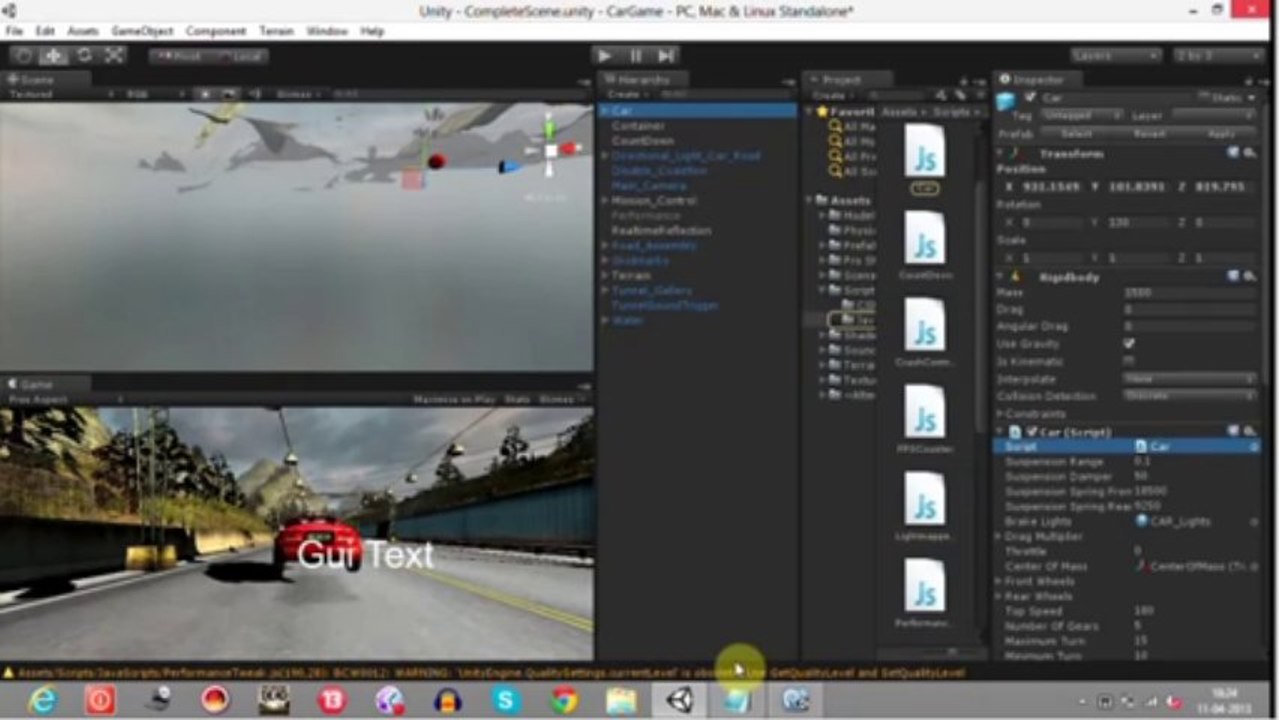Screen dimensions: 1279x720
Task: Open Google Chrome from the taskbar
Action: (x=565, y=700)
